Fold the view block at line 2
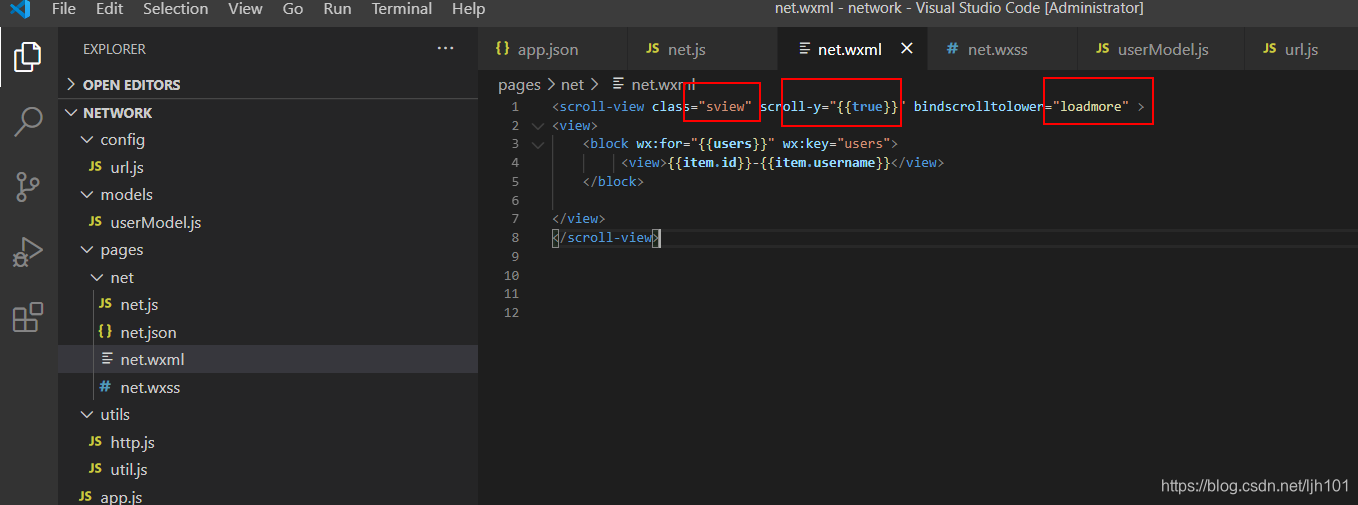The image size is (1358, 505). [538, 125]
